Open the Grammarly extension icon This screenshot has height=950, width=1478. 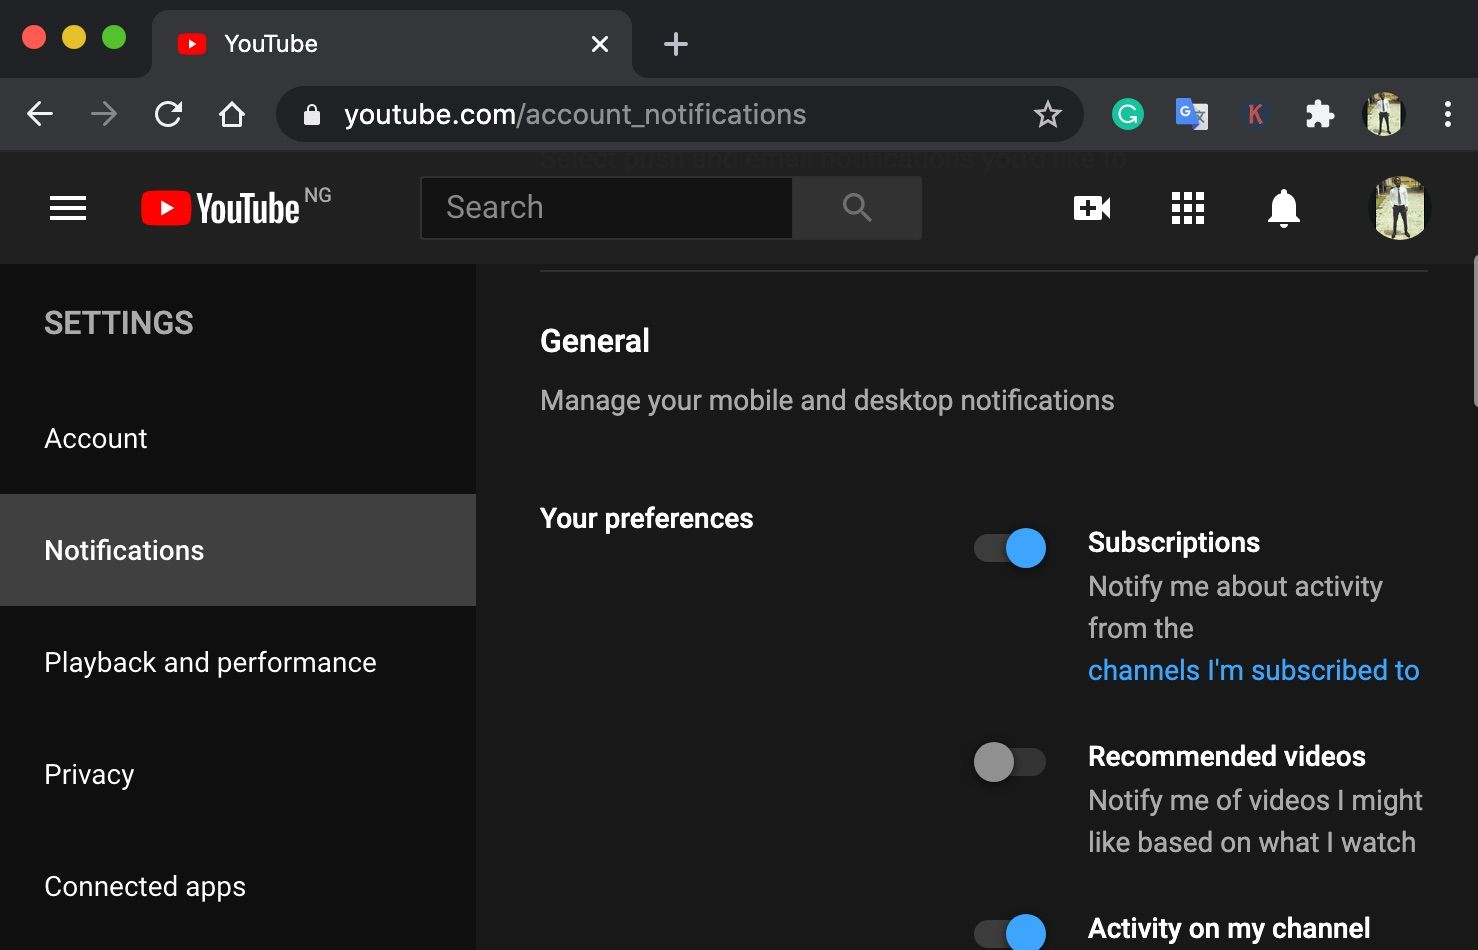click(1128, 115)
